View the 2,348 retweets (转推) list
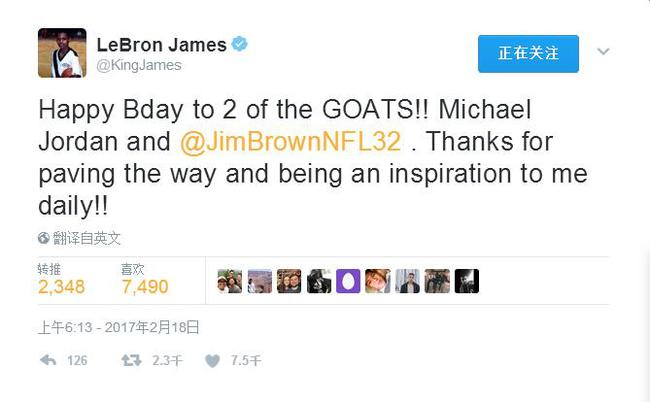The height and width of the screenshot is (402, 650). tap(61, 279)
